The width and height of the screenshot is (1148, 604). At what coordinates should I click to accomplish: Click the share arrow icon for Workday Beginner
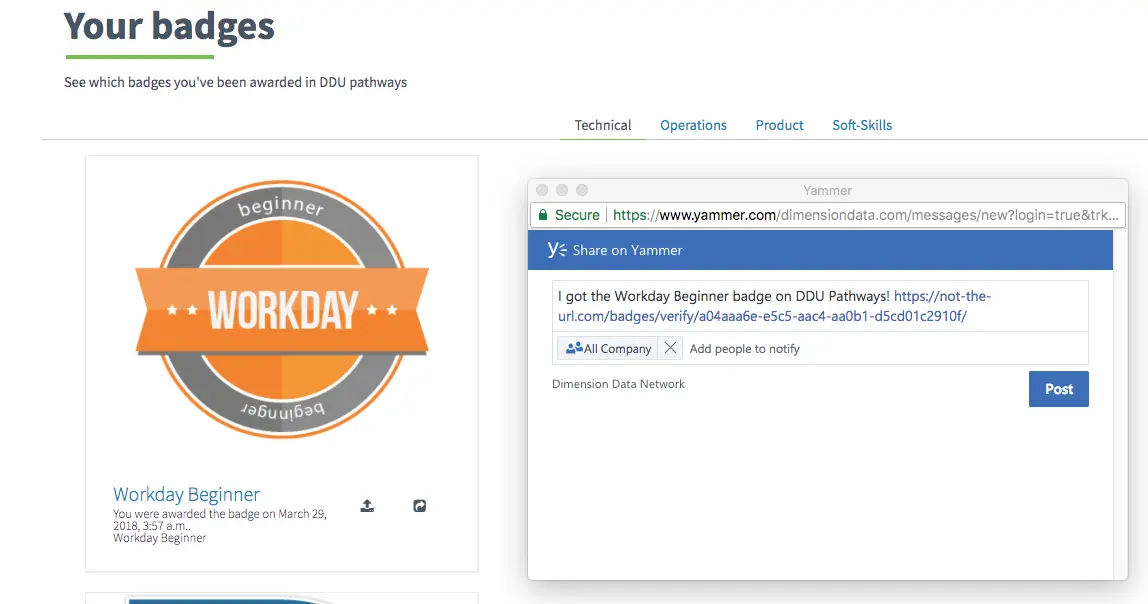click(420, 506)
